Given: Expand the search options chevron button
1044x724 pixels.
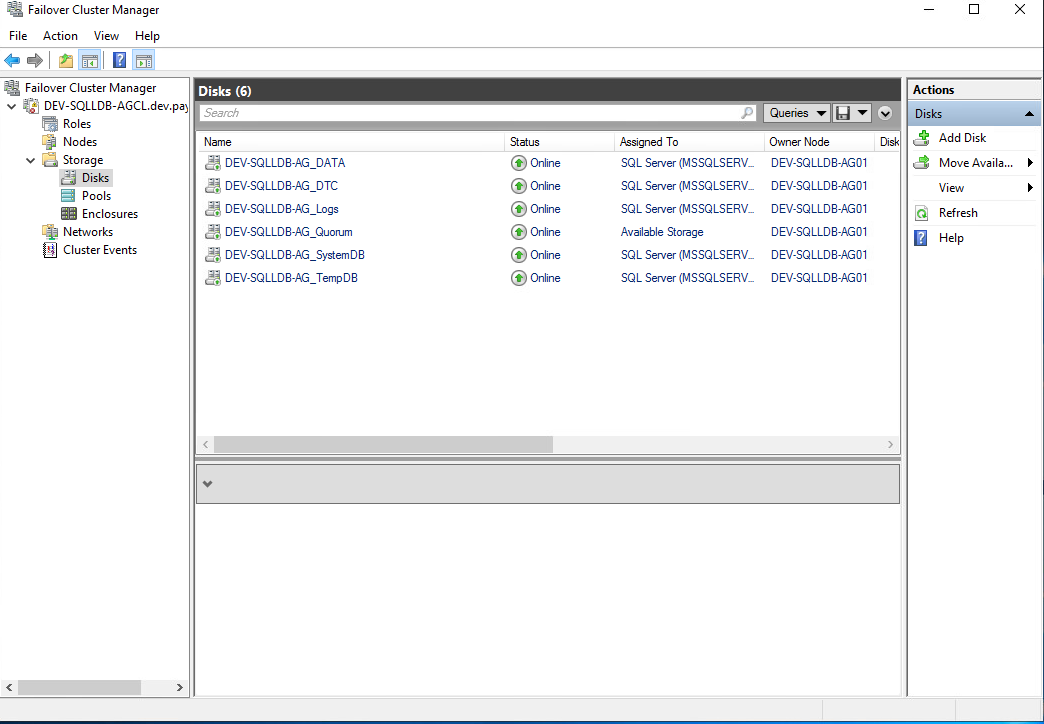Looking at the screenshot, I should 885,113.
